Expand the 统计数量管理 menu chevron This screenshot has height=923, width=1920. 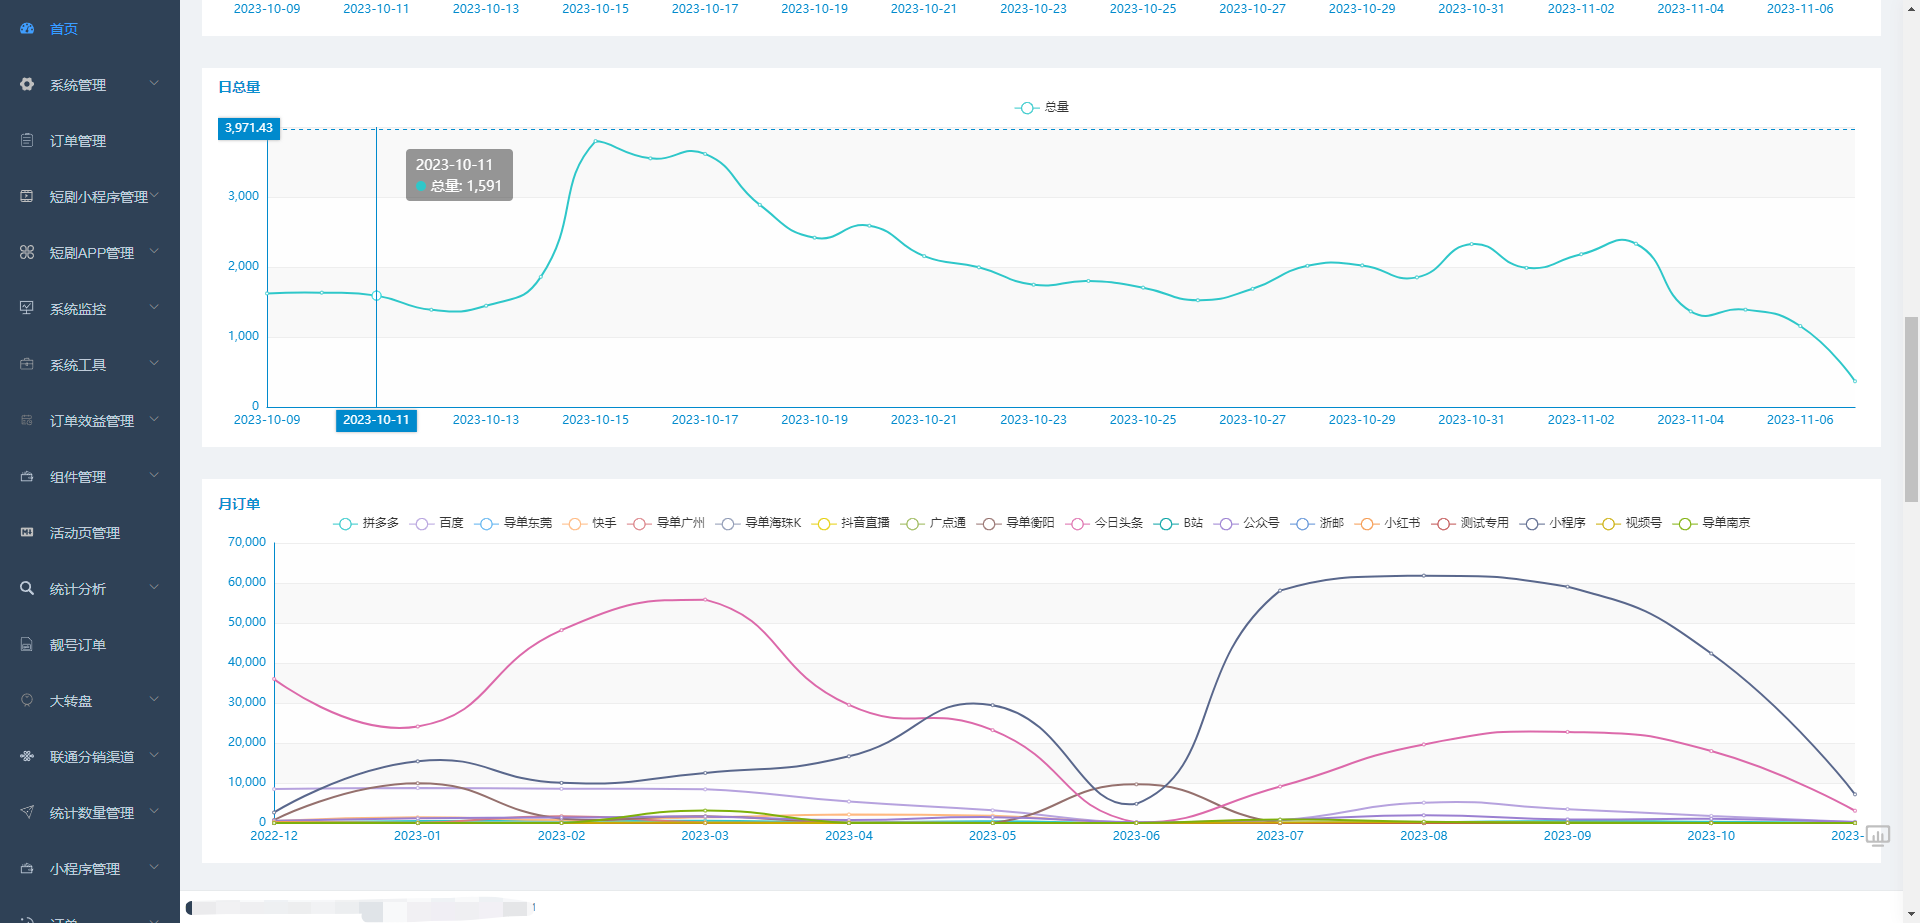tap(154, 812)
